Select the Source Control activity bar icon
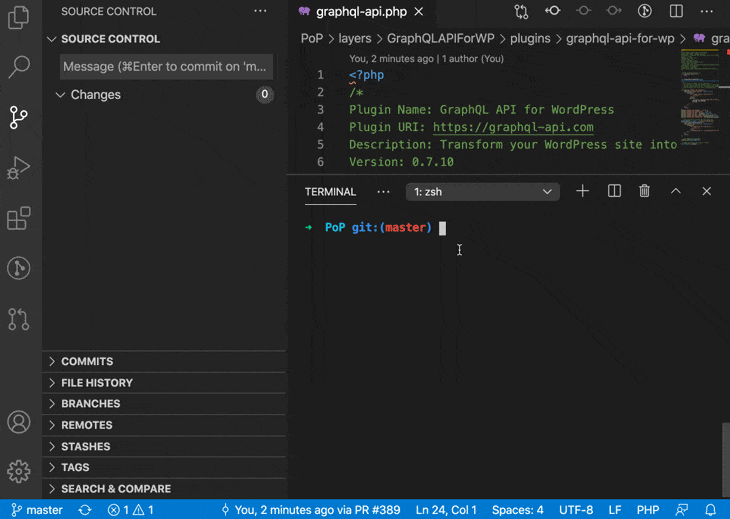The height and width of the screenshot is (519, 730). point(19,117)
